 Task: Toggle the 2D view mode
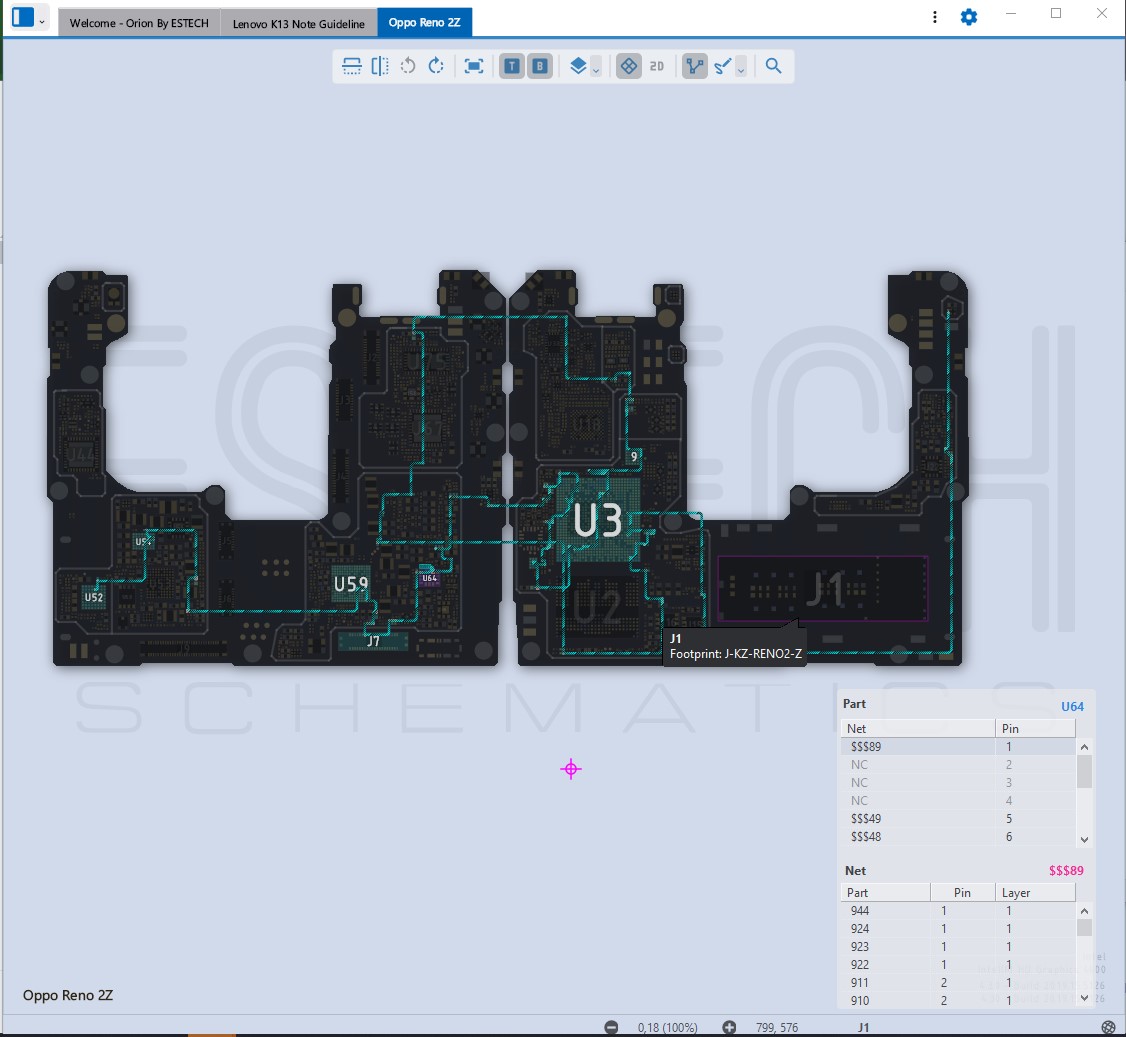[x=657, y=66]
